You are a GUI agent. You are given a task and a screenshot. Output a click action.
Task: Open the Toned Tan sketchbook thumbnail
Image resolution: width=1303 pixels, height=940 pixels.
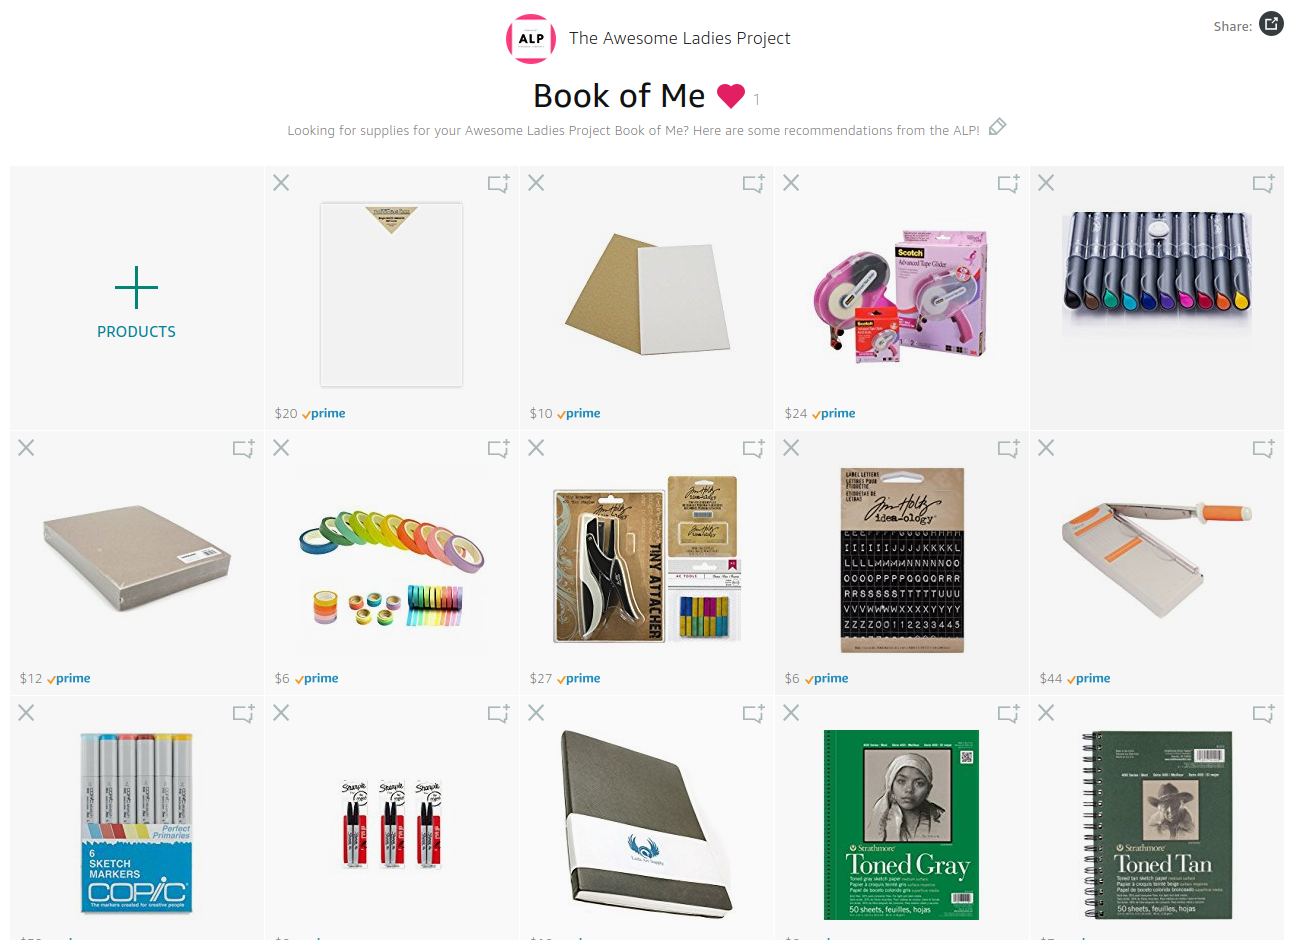pyautogui.click(x=1158, y=825)
